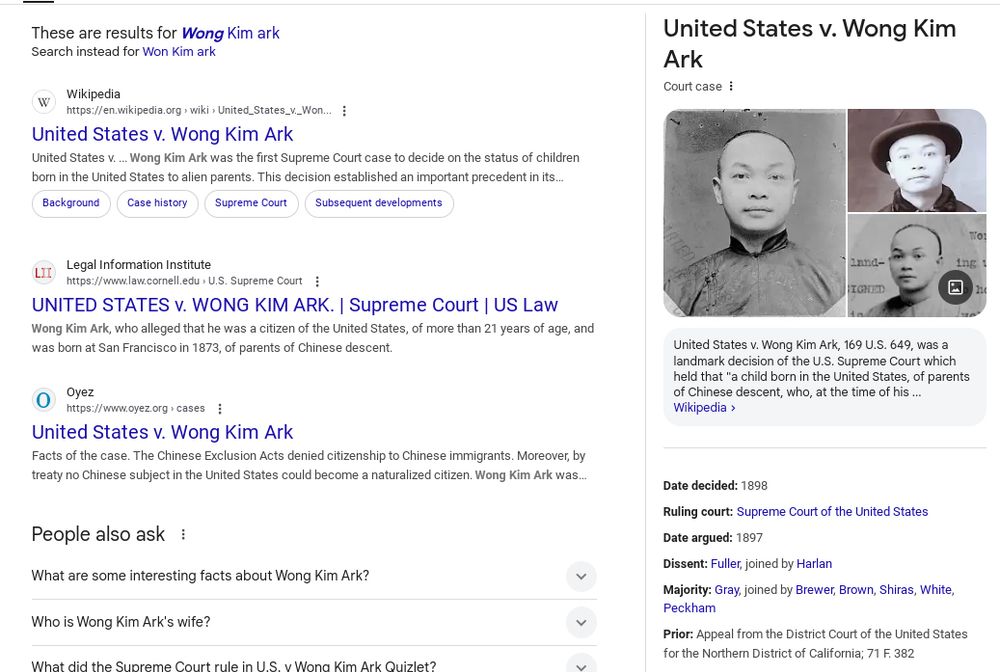Open Wikipedia result United States v. Wong Kim Ark
The image size is (1000, 672).
(x=163, y=135)
